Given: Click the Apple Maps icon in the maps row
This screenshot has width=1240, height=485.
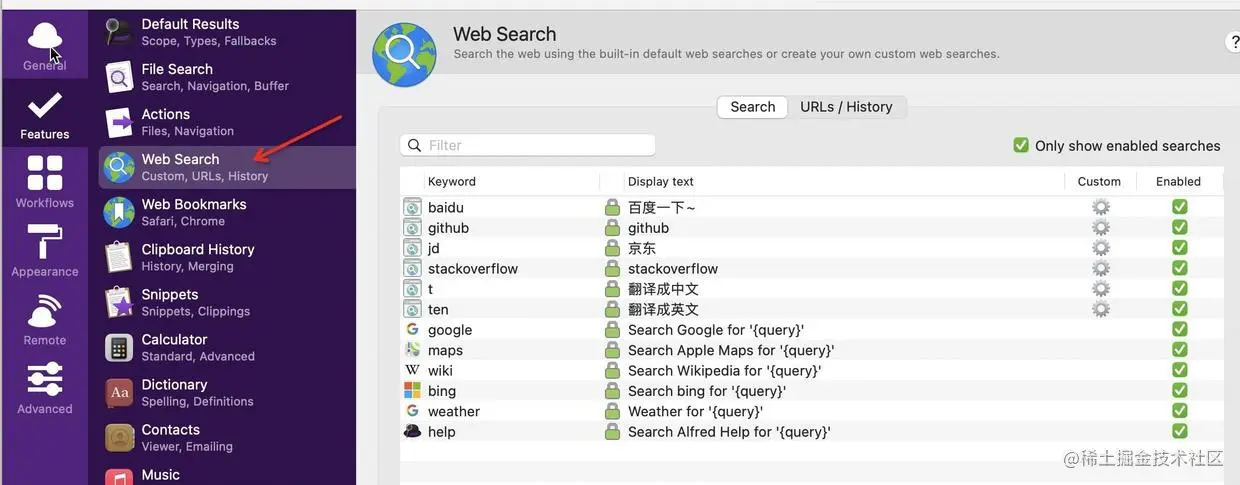Looking at the screenshot, I should [412, 350].
